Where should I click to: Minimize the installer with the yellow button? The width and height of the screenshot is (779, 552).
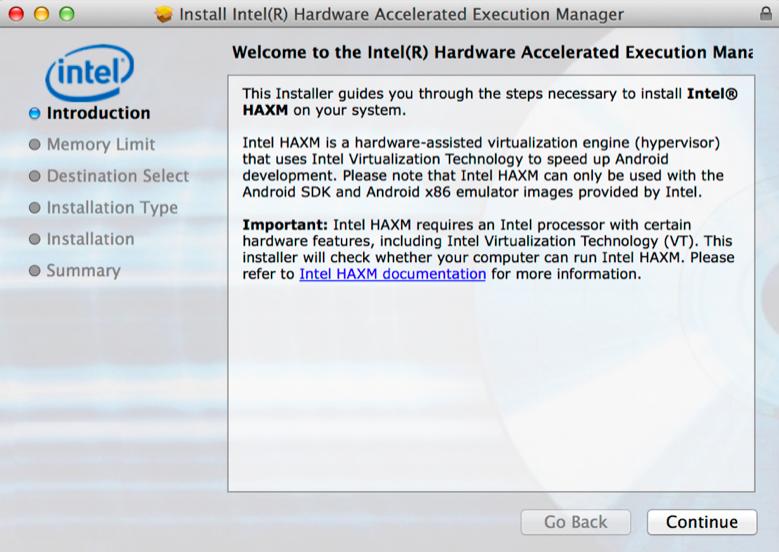click(x=42, y=14)
